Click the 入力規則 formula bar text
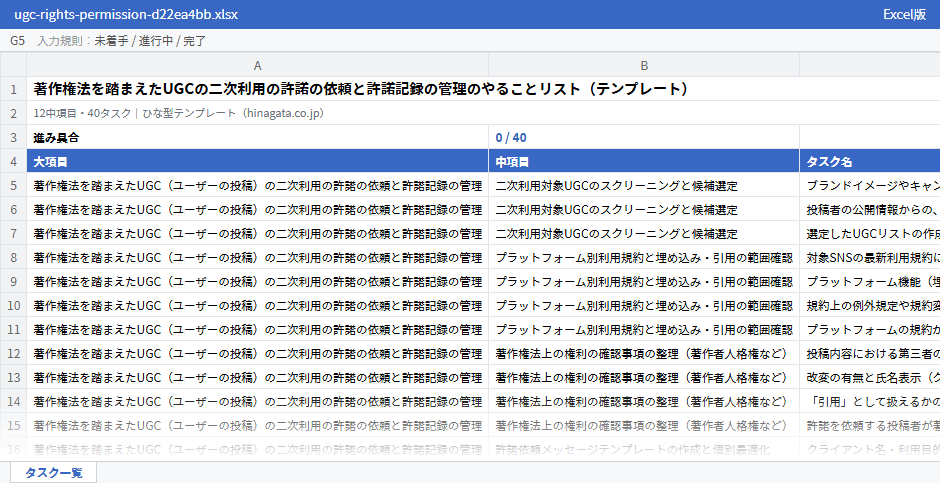Viewport: 940px width, 483px height. pyautogui.click(x=122, y=41)
